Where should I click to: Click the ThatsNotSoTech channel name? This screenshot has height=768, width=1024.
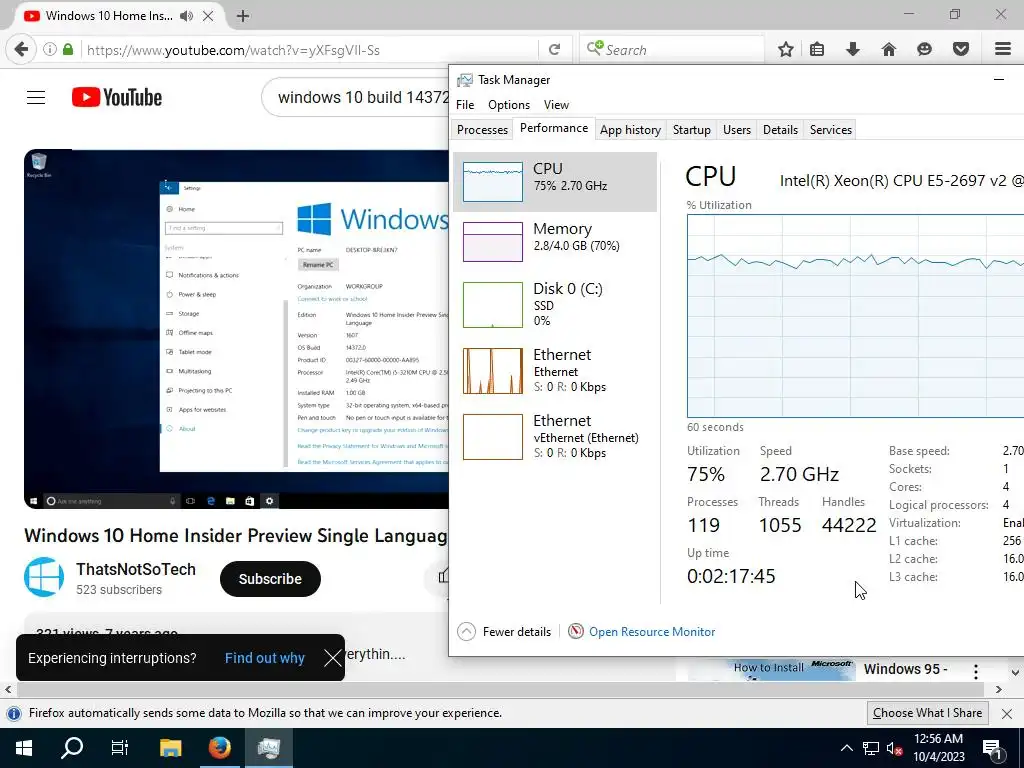coord(136,569)
